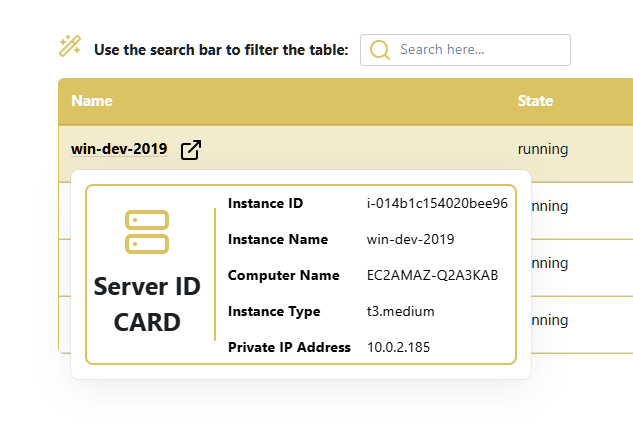Click the Name column header
The height and width of the screenshot is (438, 633).
92,101
